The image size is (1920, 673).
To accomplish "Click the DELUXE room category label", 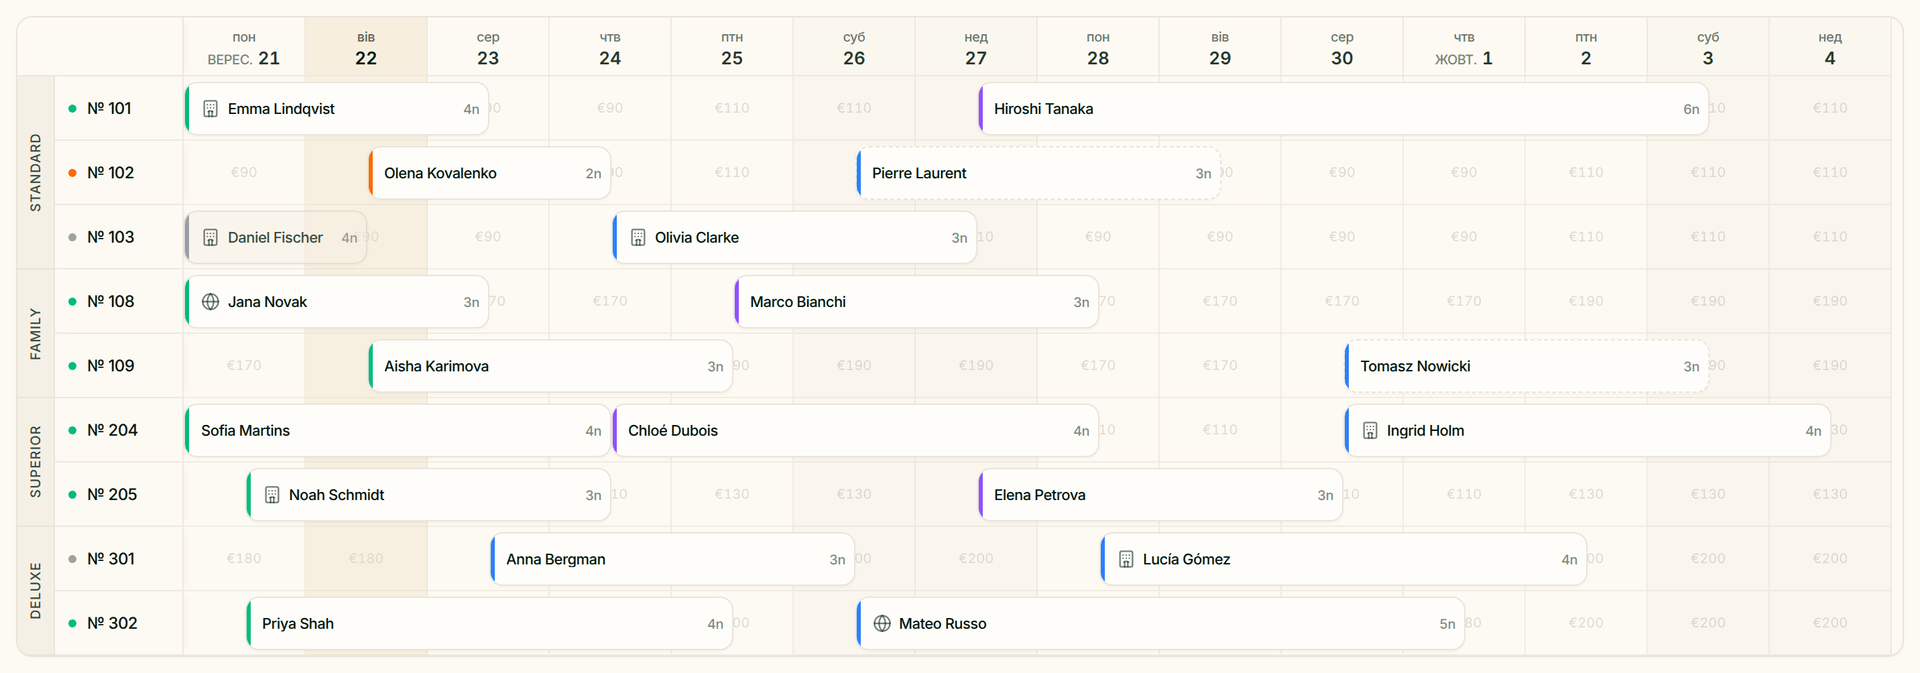I will pyautogui.click(x=36, y=591).
